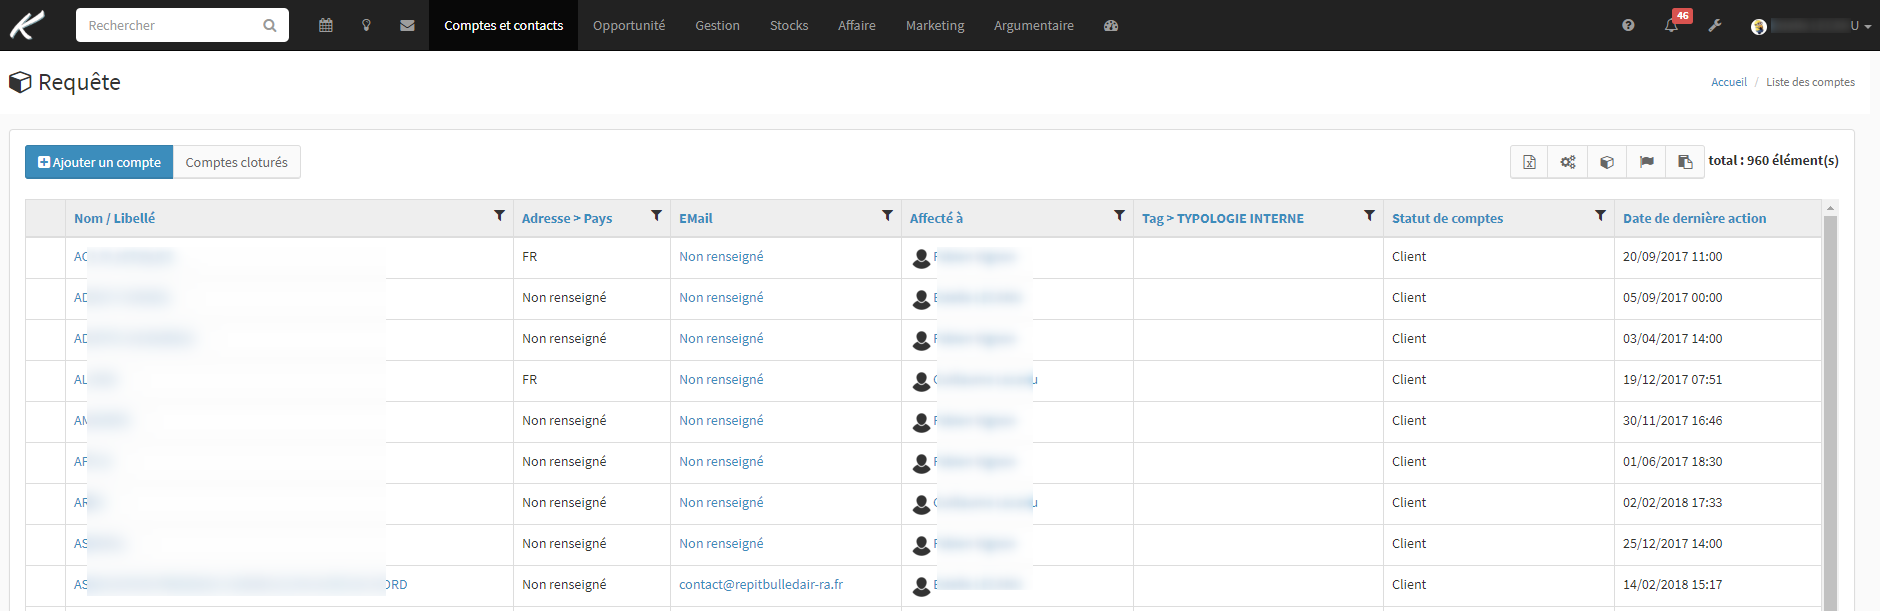This screenshot has width=1880, height=611.
Task: Click the table scrollbar up arrow
Action: [1830, 208]
